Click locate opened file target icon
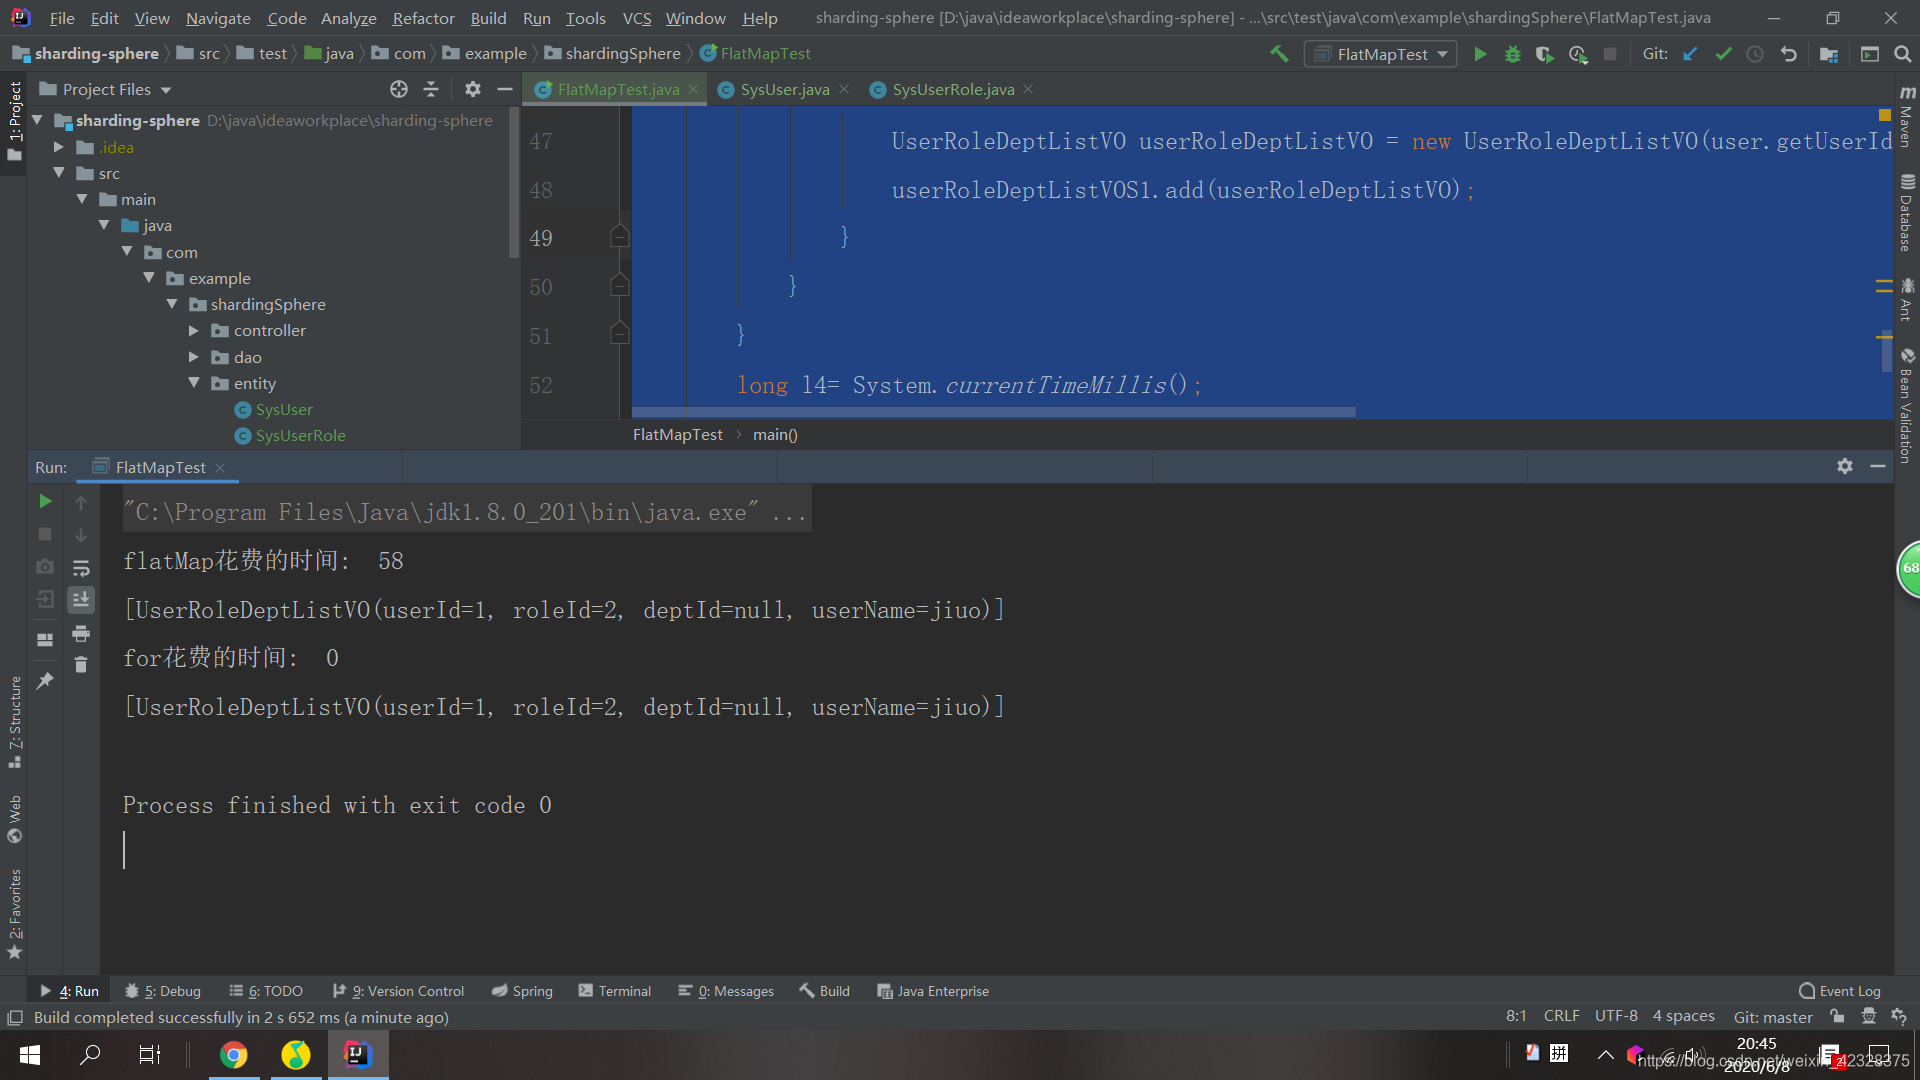Screen dimensions: 1920x1080 [x=399, y=89]
